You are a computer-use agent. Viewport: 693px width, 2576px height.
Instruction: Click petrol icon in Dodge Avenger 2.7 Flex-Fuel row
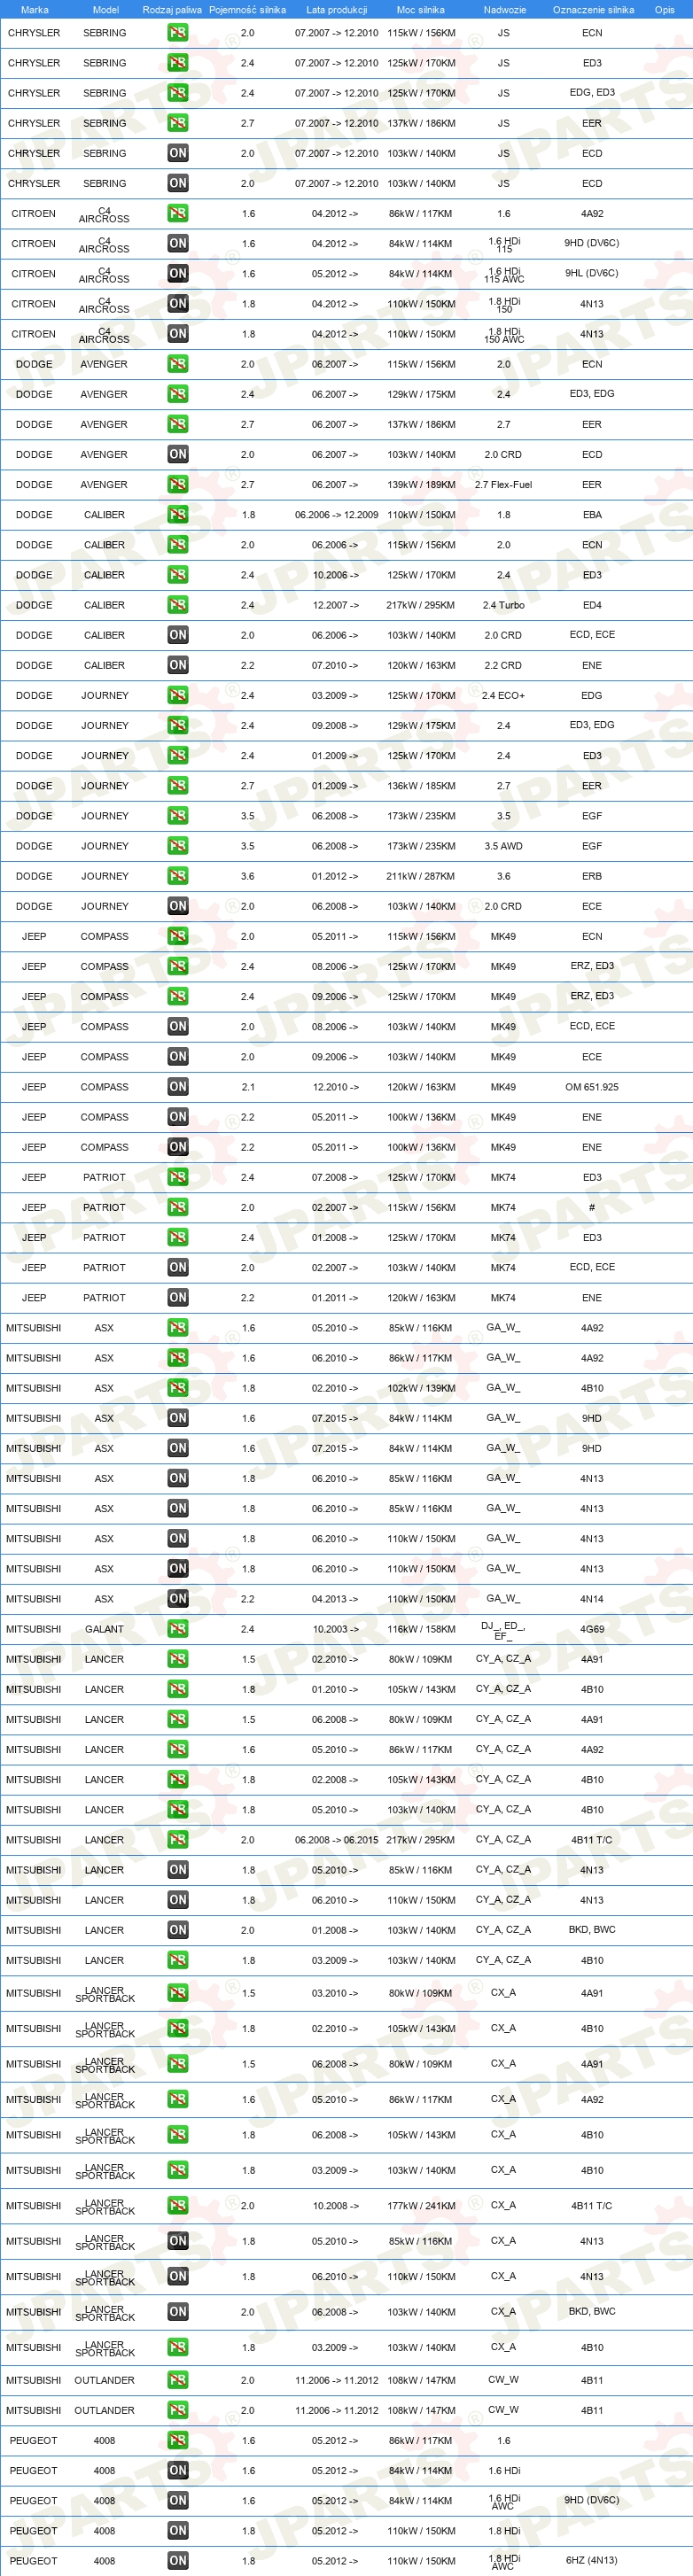pos(178,484)
